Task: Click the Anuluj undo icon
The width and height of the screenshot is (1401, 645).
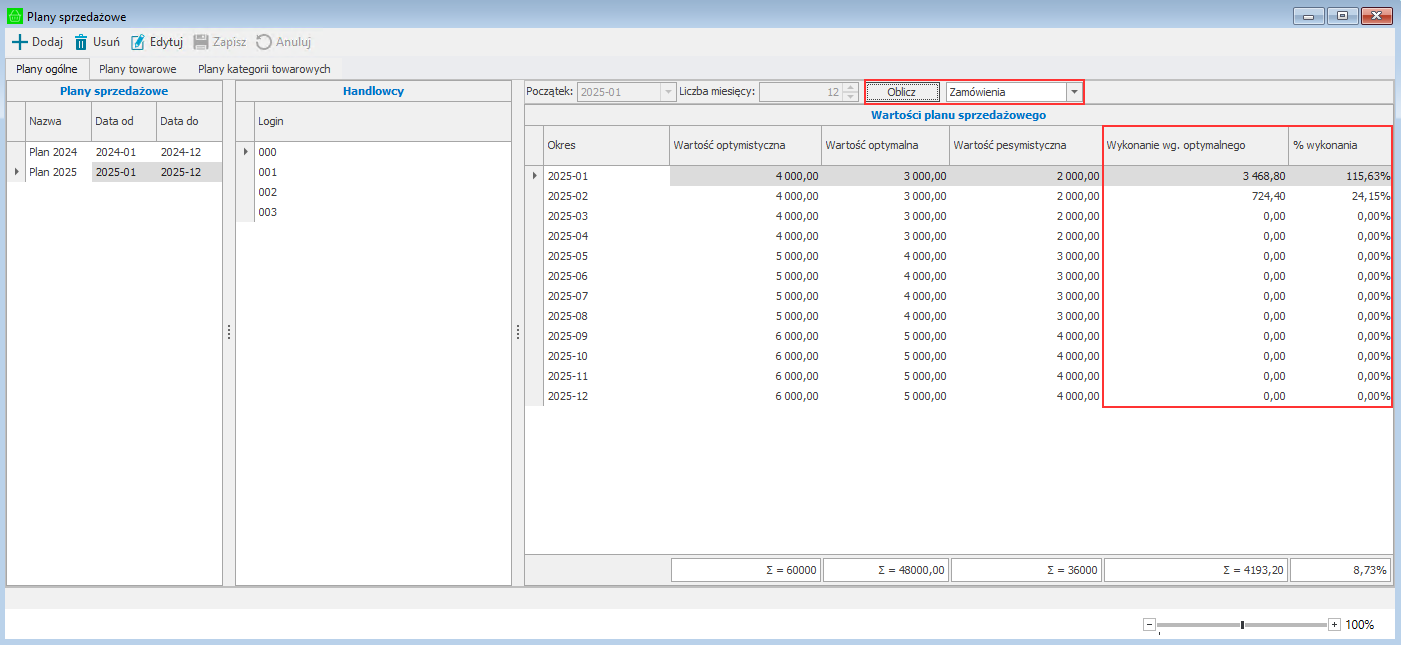Action: pos(264,42)
